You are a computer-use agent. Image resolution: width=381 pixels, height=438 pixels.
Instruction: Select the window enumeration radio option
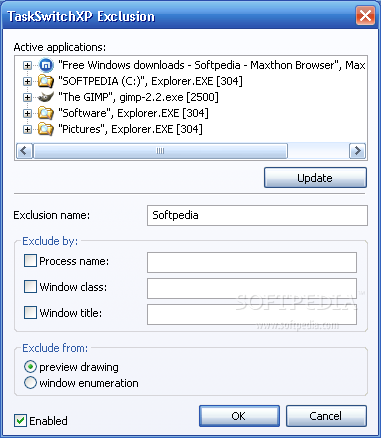pos(30,383)
